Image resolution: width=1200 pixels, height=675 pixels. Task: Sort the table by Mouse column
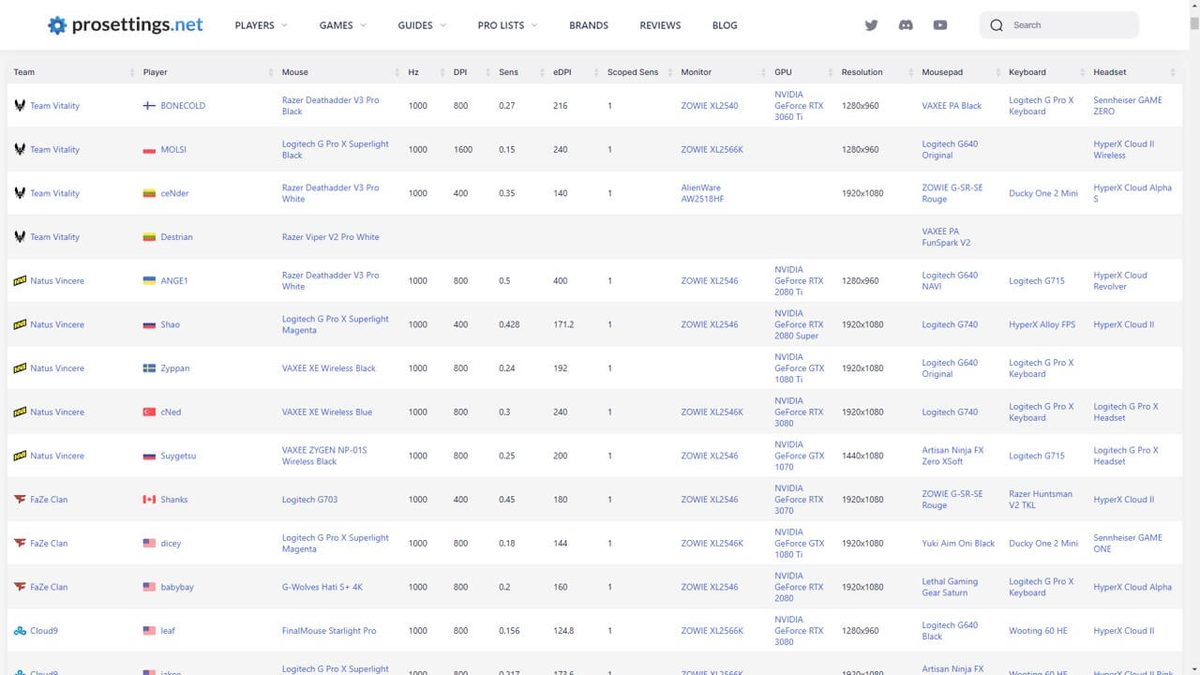click(x=338, y=72)
